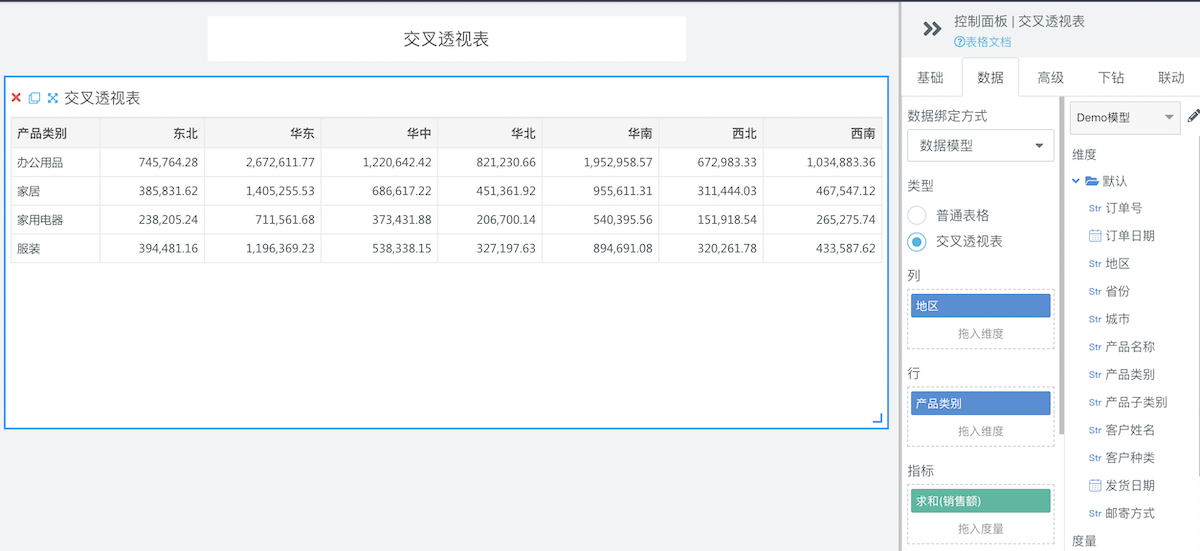Image resolution: width=1200 pixels, height=551 pixels.
Task: Click the cell value 1,405,255.53
Action: coord(280,190)
